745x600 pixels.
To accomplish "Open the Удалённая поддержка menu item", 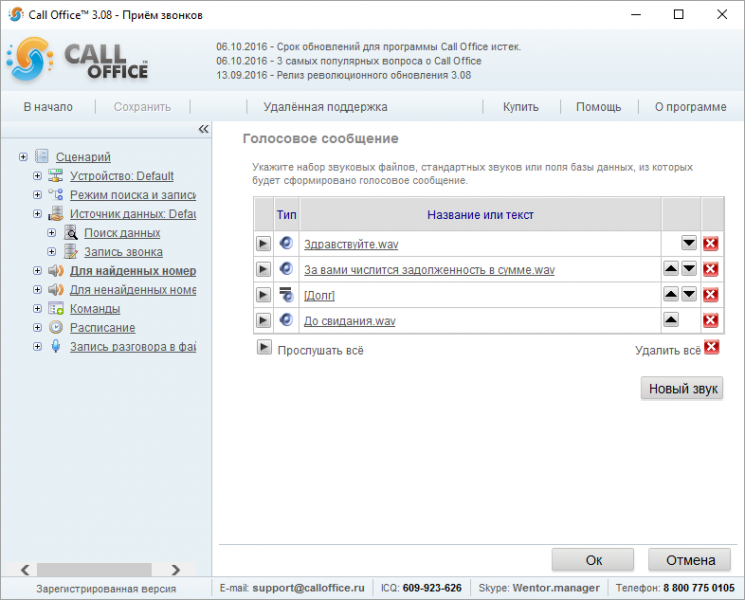I will tap(325, 107).
